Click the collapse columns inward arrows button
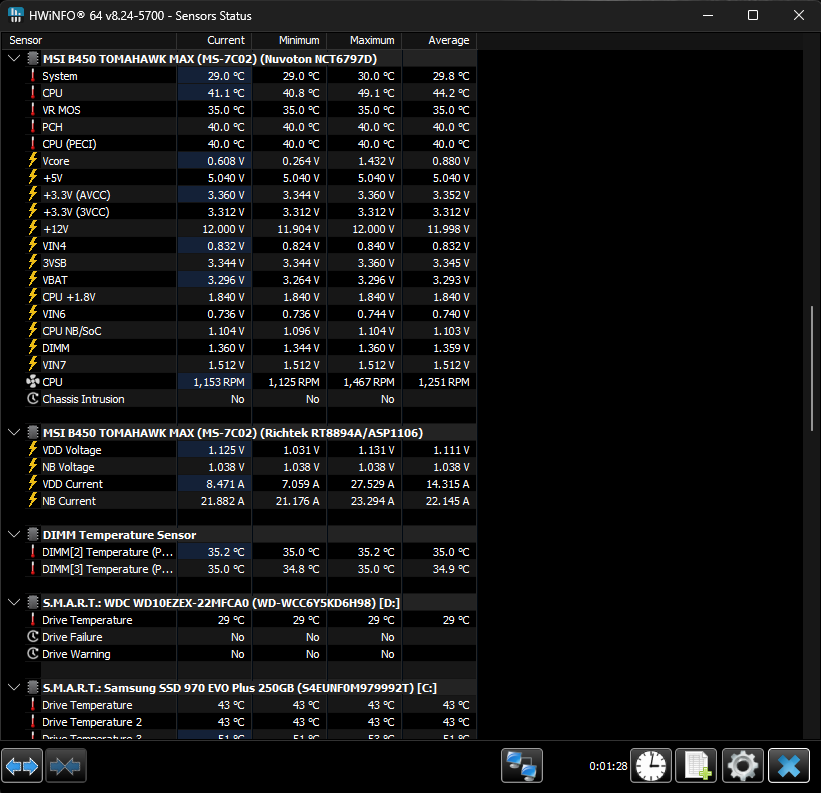This screenshot has width=821, height=793. tap(66, 766)
